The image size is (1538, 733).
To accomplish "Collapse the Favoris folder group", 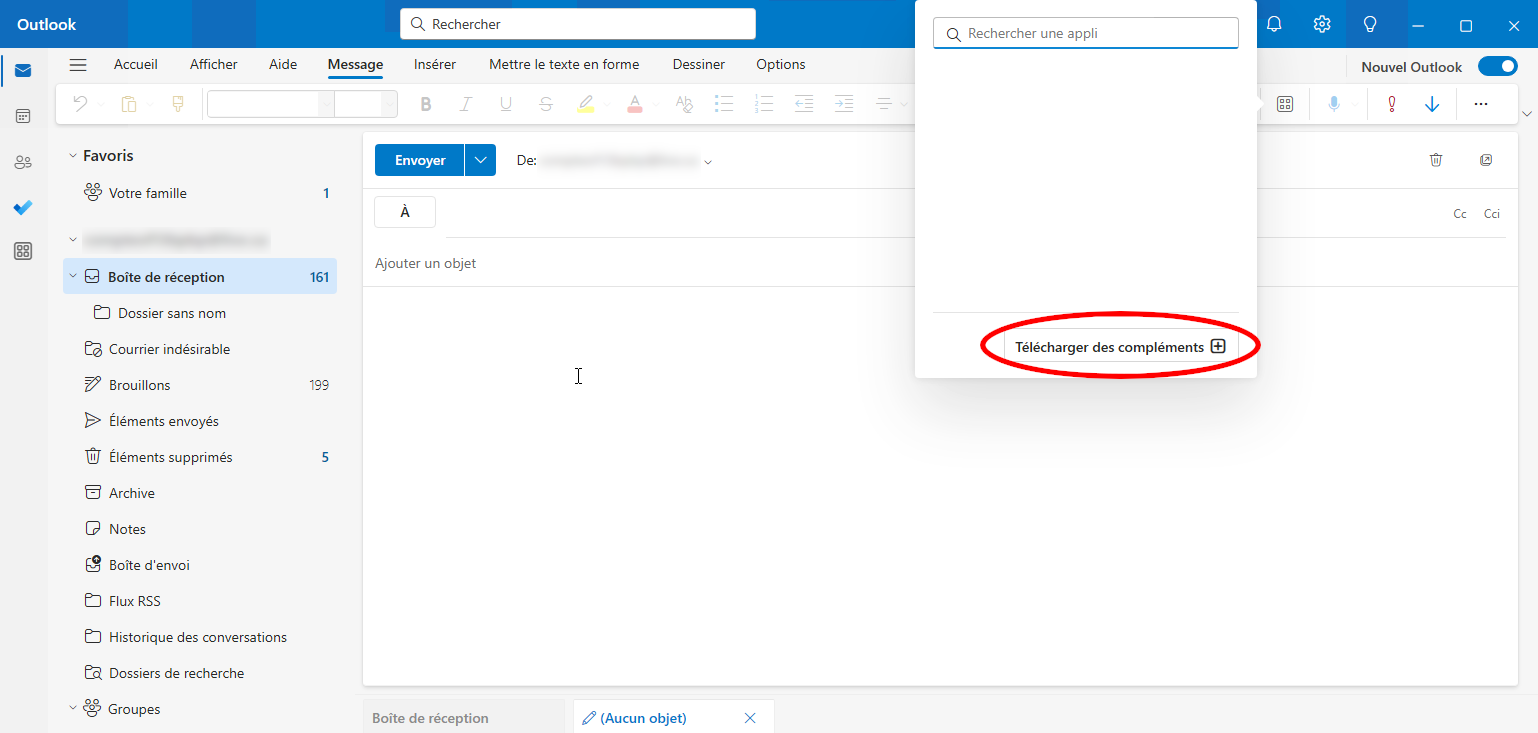I will (x=72, y=156).
